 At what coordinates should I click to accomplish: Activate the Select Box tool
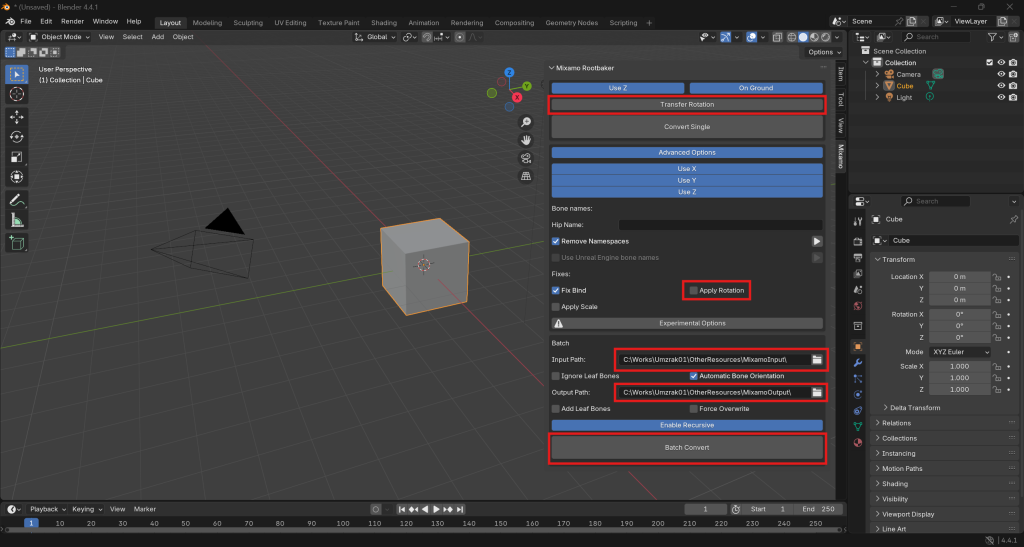coord(16,74)
